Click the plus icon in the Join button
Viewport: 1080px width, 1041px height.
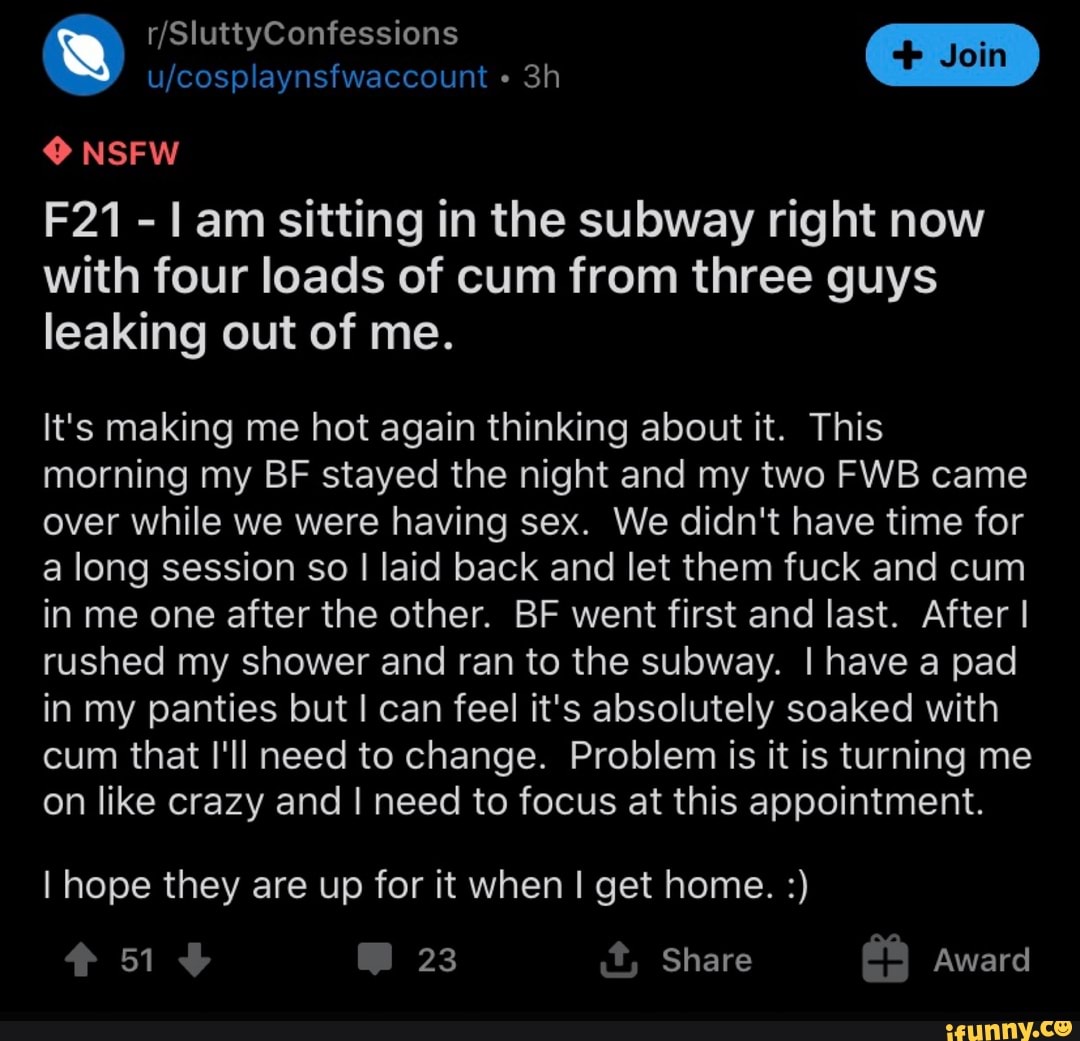907,55
